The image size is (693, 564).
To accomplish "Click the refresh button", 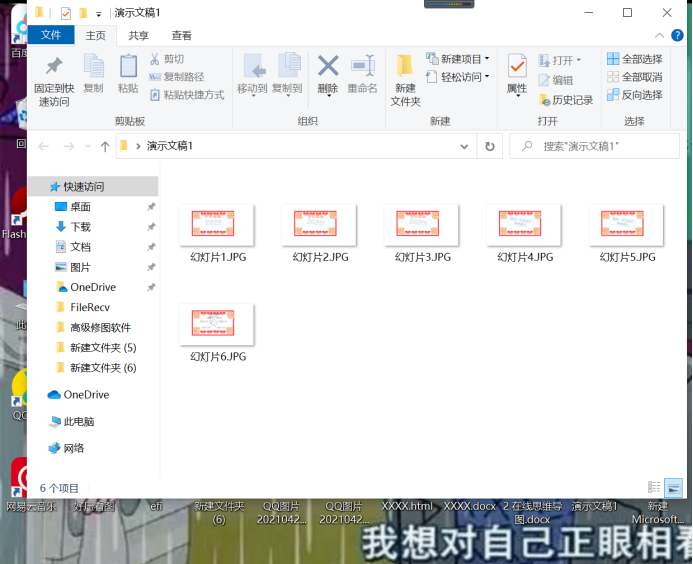I will point(490,146).
